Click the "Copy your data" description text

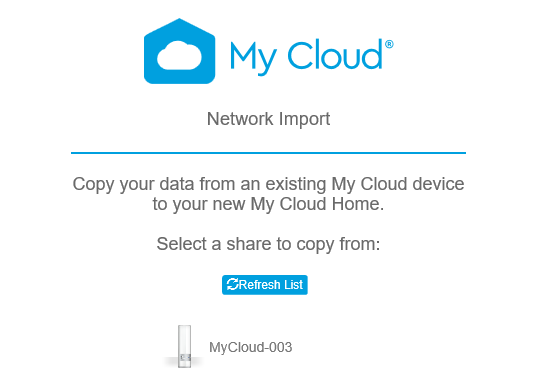[268, 194]
